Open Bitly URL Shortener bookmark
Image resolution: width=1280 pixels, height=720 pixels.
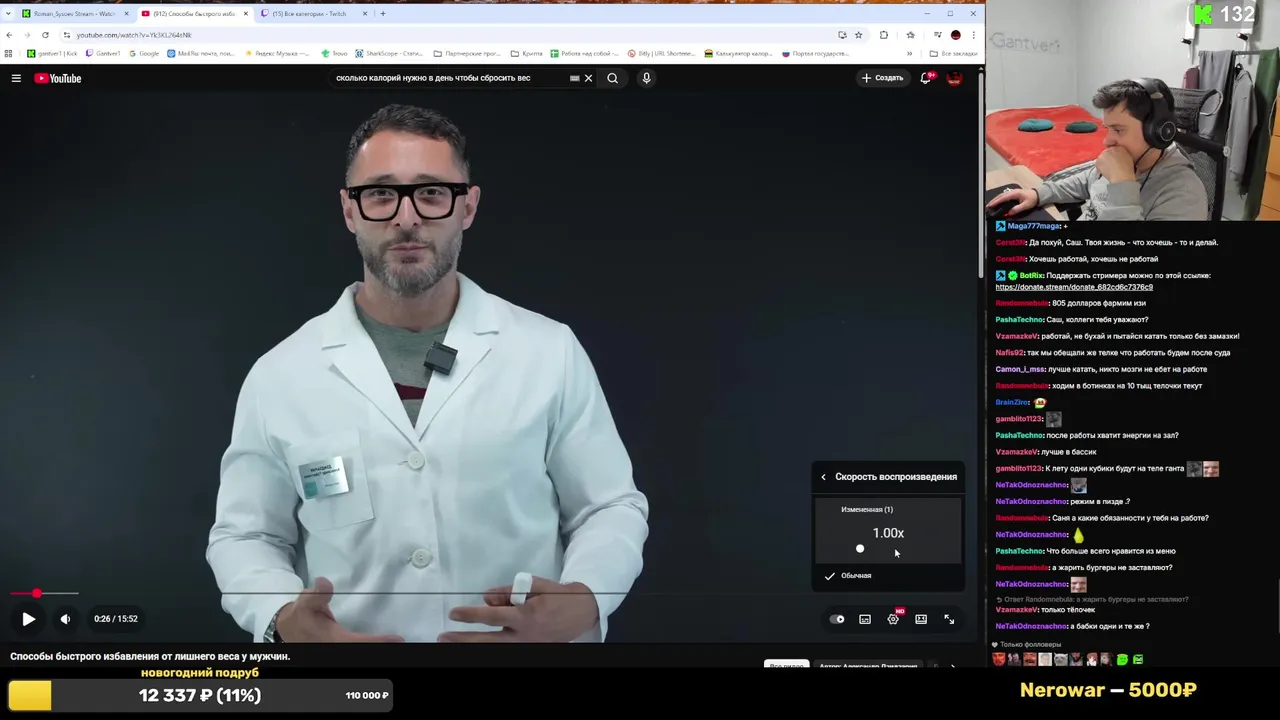point(662,53)
